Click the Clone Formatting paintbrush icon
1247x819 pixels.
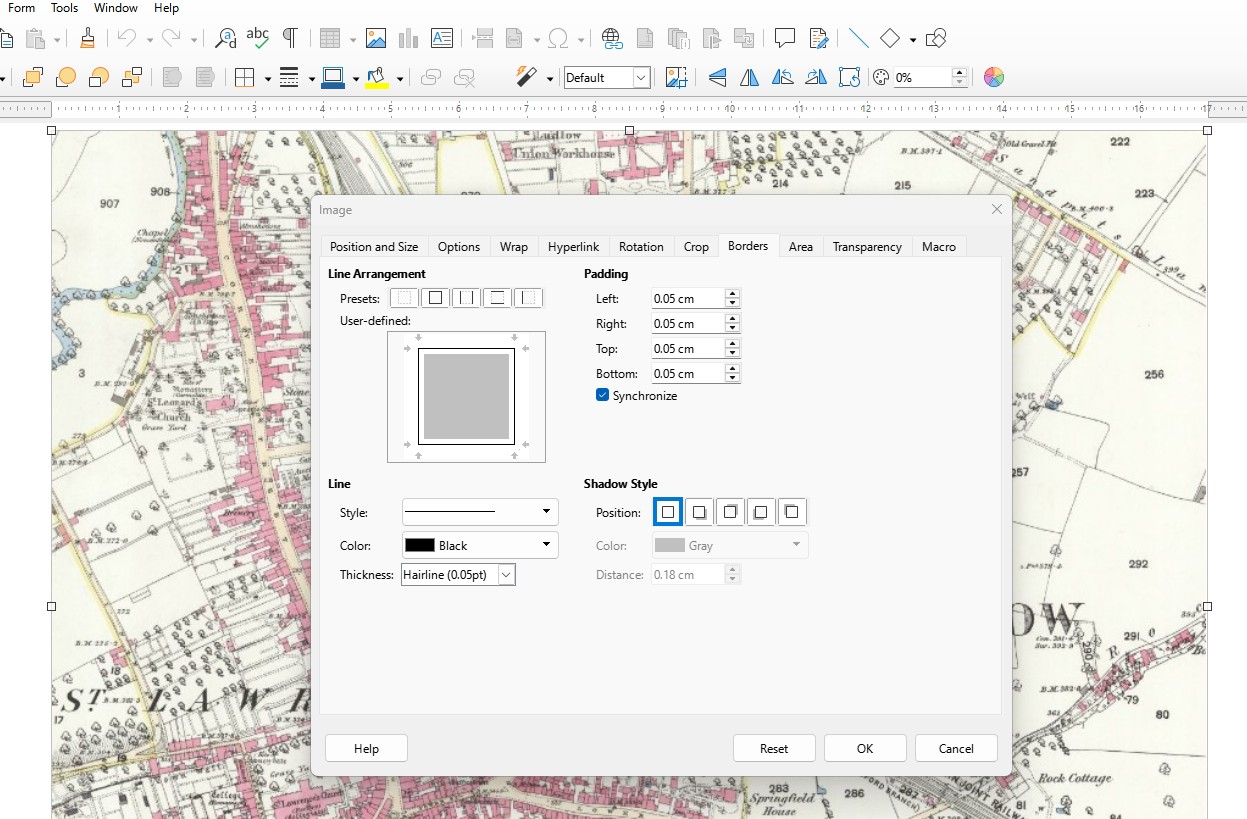coord(88,39)
